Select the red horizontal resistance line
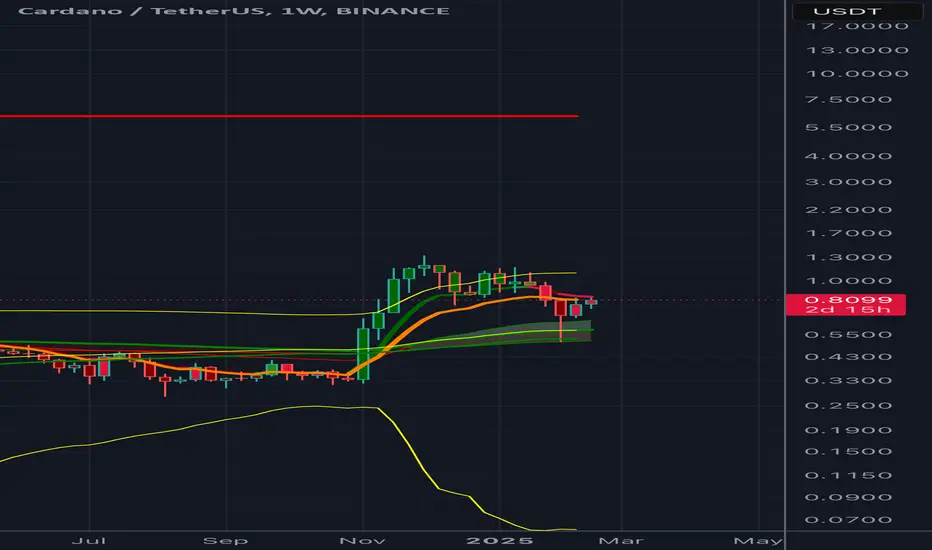Image resolution: width=932 pixels, height=550 pixels. click(289, 116)
